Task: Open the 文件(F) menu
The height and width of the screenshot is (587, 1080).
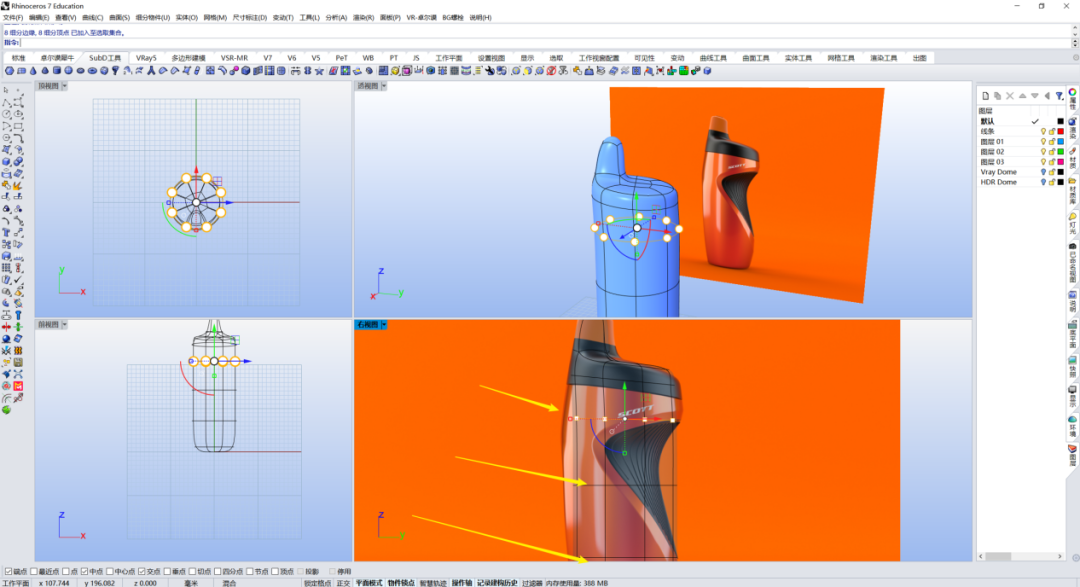Action: [13, 17]
